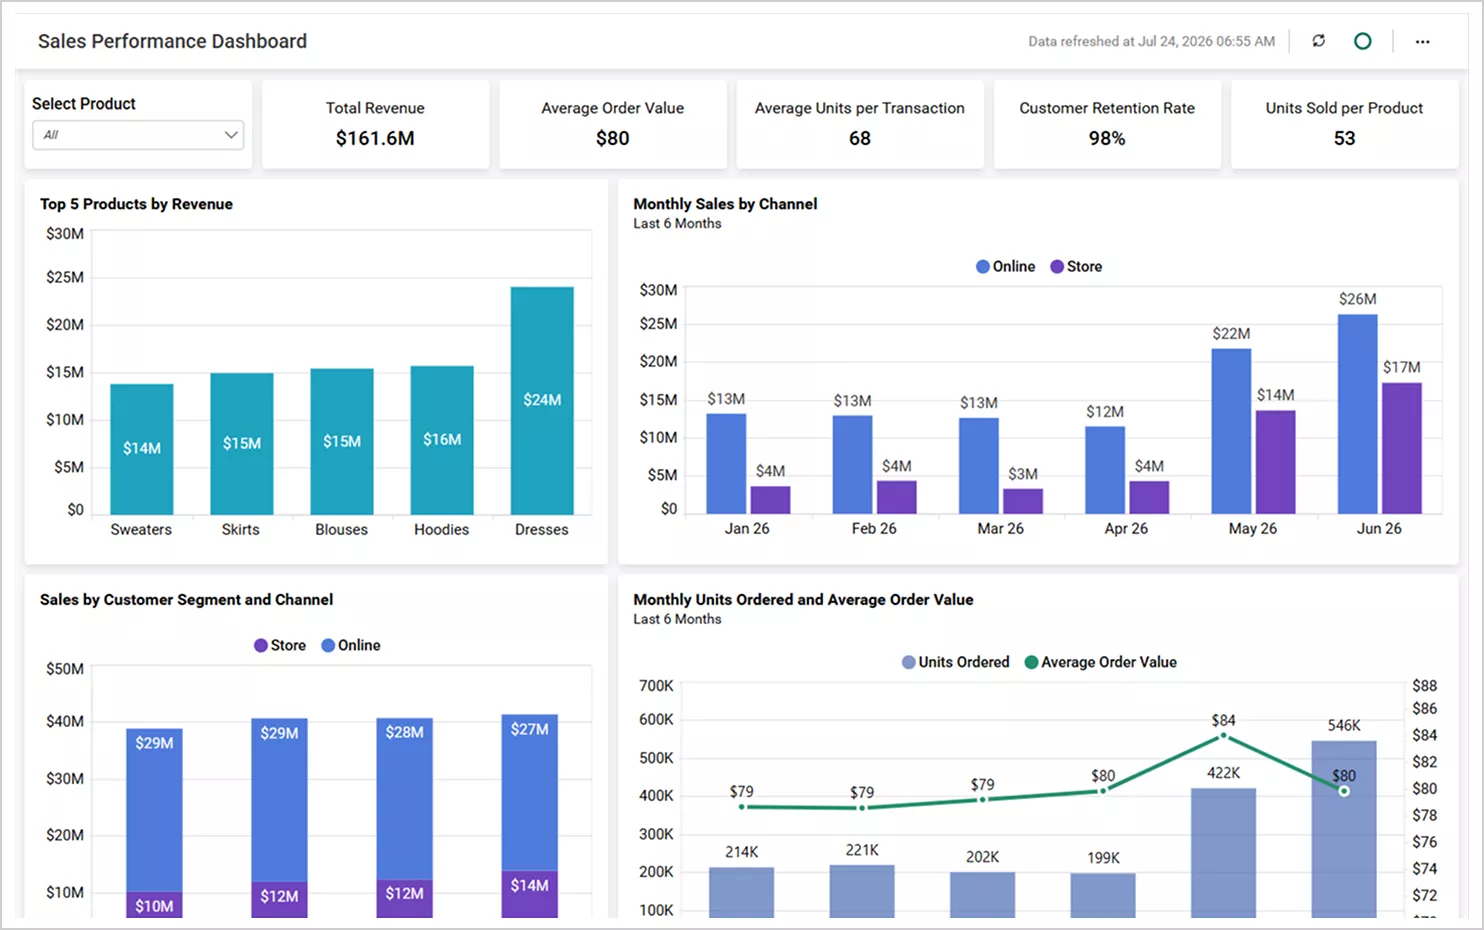Image resolution: width=1484 pixels, height=930 pixels.
Task: Click the Units Sold per Product card
Action: (x=1344, y=124)
